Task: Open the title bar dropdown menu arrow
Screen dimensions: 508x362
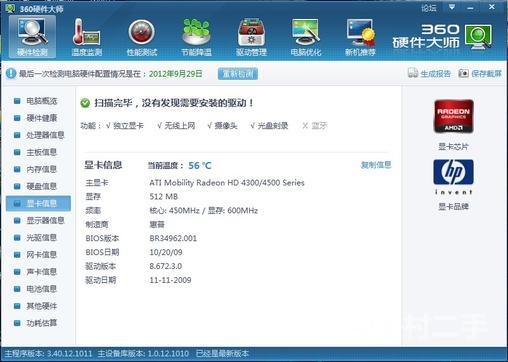Action: point(452,7)
